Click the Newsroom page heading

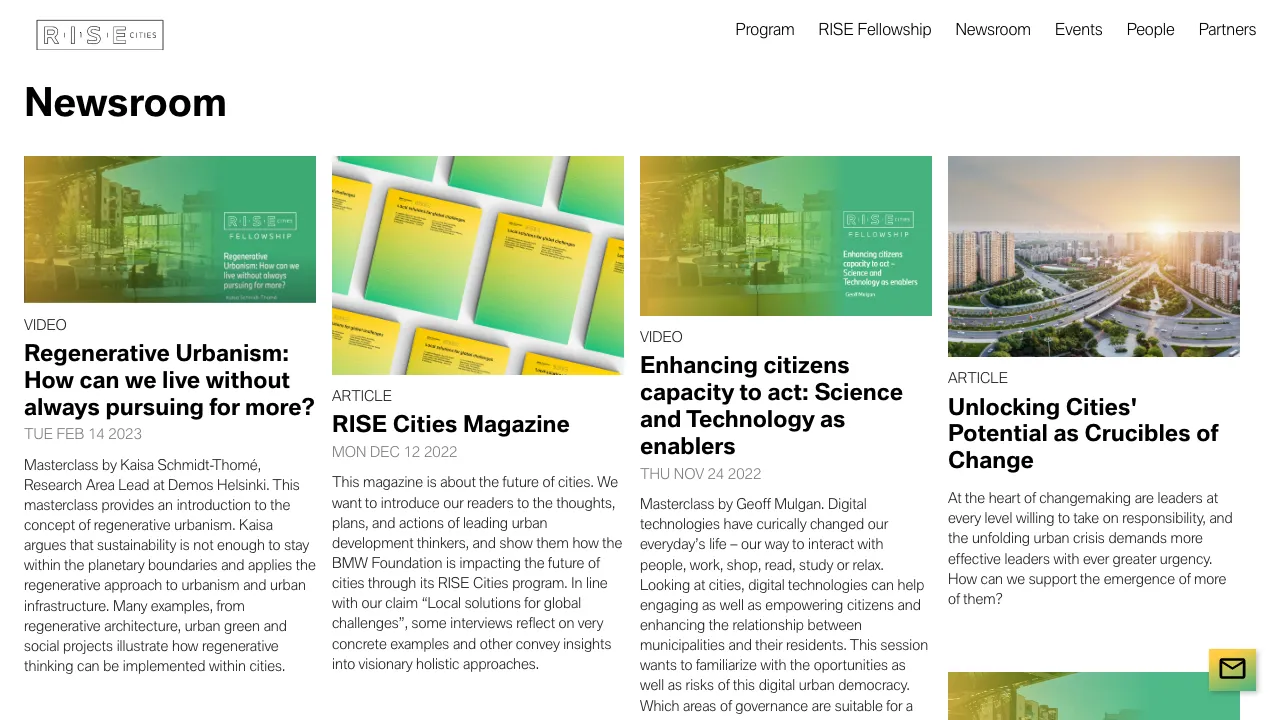pos(125,103)
